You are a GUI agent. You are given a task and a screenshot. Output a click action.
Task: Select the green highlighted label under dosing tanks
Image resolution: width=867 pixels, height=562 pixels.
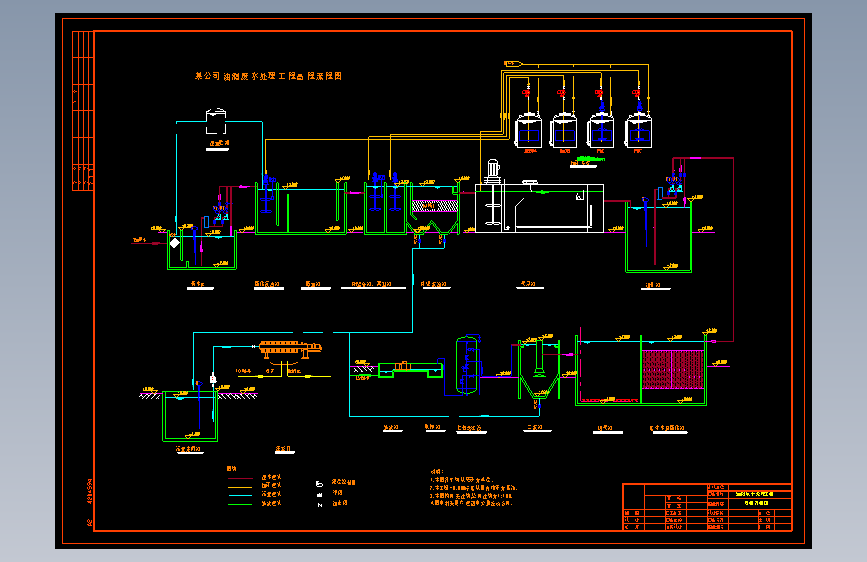point(587,159)
